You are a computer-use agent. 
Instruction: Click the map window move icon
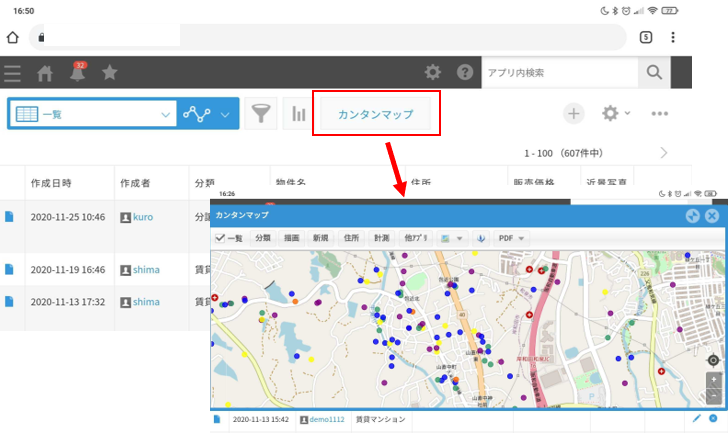(692, 216)
